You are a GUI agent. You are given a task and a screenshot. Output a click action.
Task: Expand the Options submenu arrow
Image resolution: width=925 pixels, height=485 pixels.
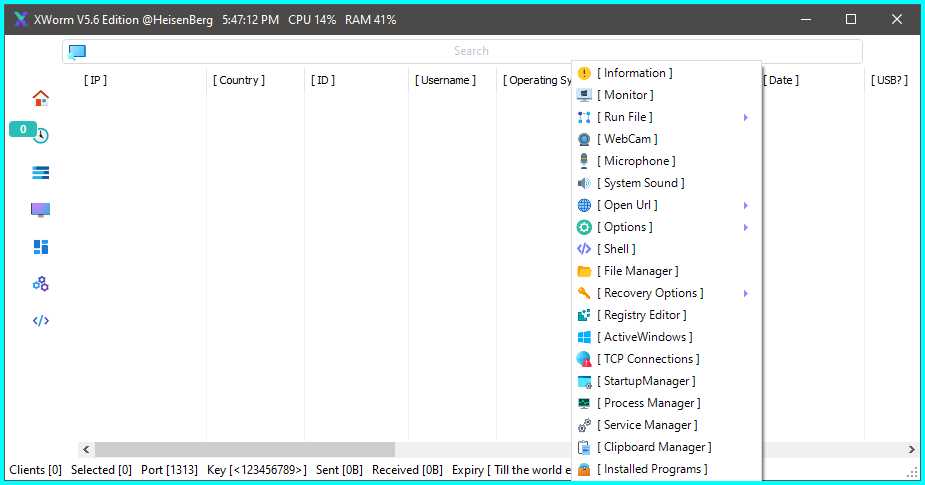pyautogui.click(x=746, y=227)
